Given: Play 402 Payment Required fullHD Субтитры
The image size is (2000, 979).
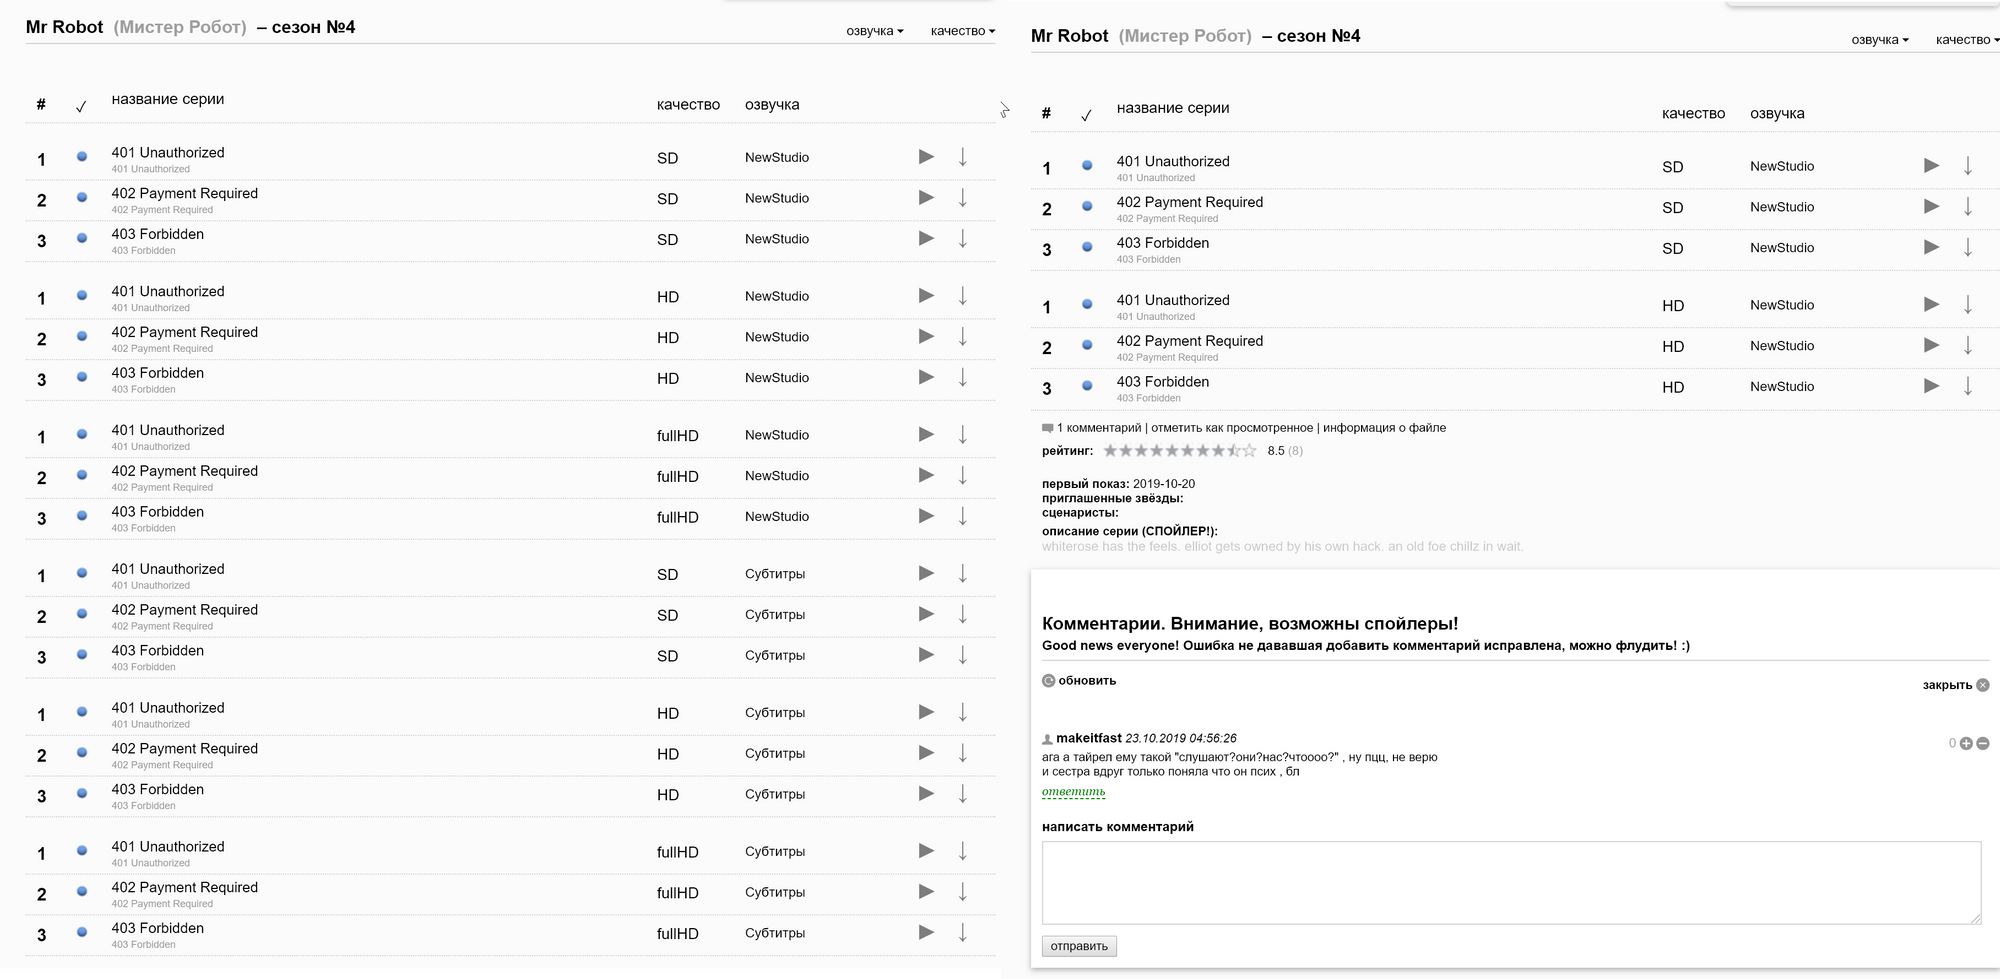Looking at the screenshot, I should tap(926, 892).
